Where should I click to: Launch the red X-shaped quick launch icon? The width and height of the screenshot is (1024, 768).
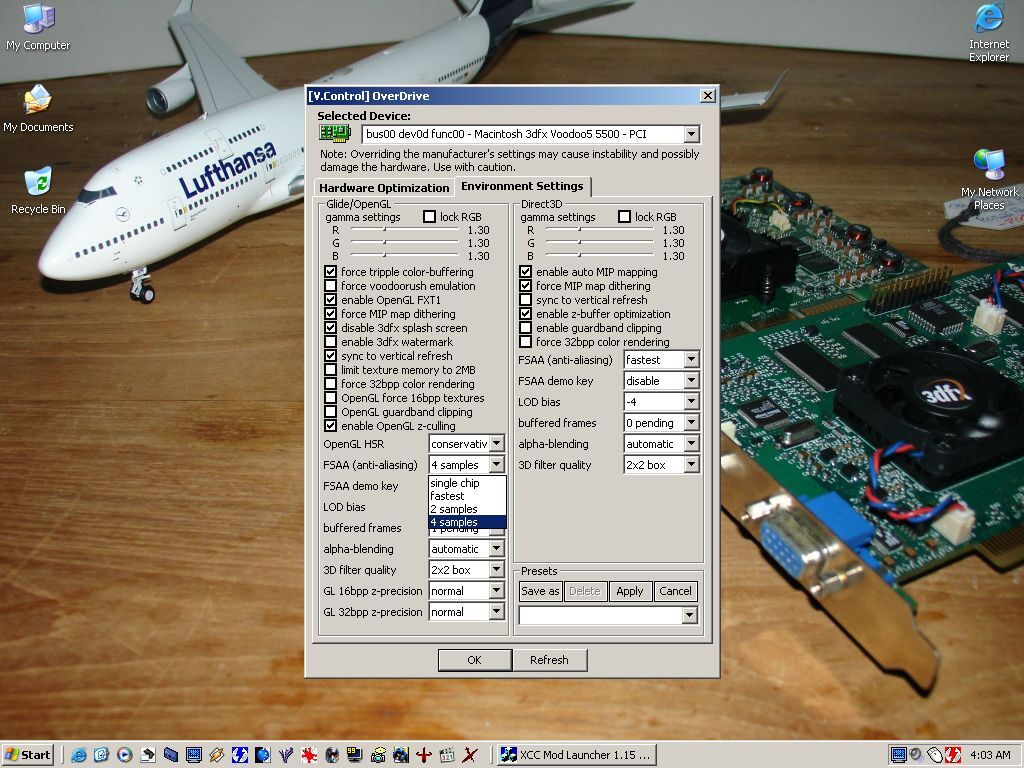pyautogui.click(x=470, y=755)
